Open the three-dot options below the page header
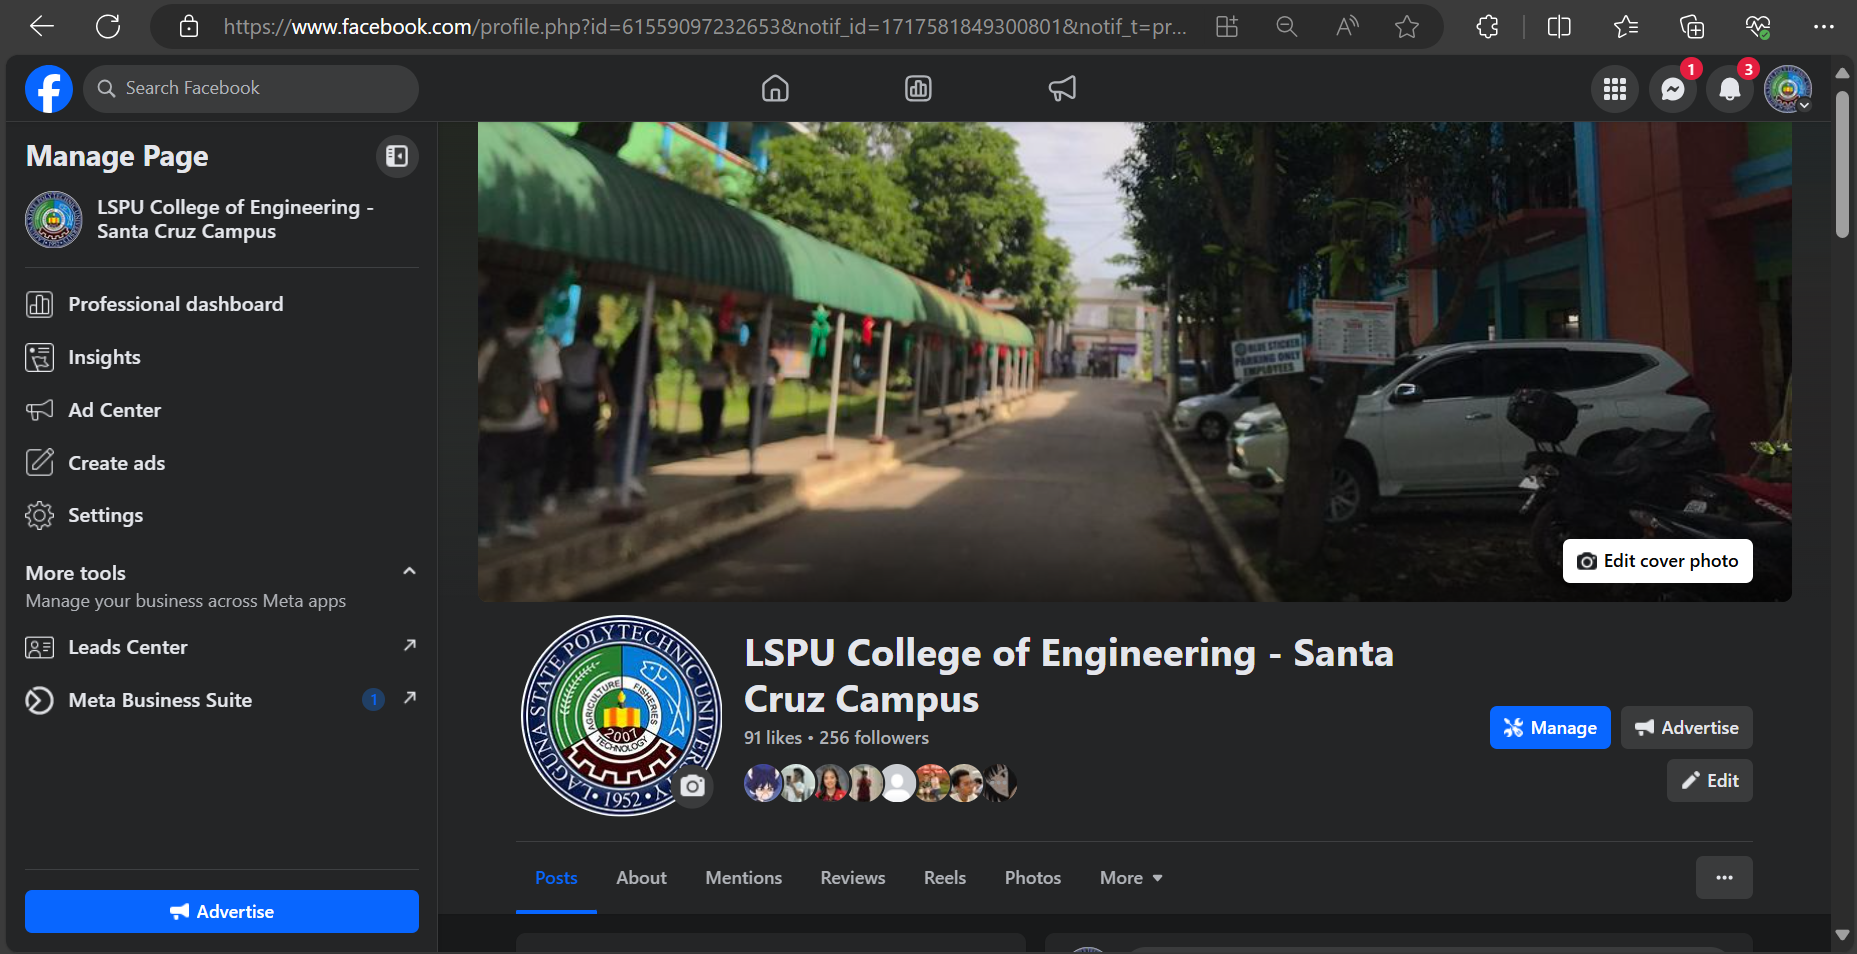Screen dimensions: 1857x954 point(1724,877)
